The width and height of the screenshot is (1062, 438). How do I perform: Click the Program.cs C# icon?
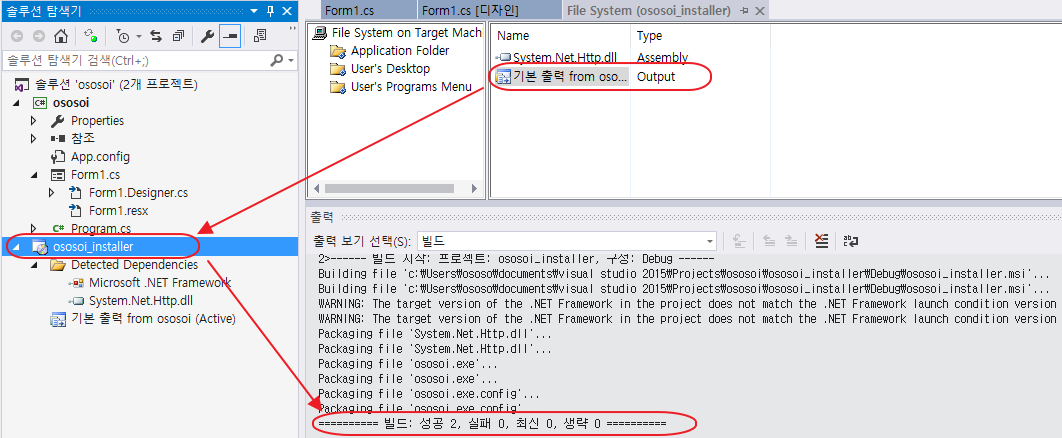(58, 228)
